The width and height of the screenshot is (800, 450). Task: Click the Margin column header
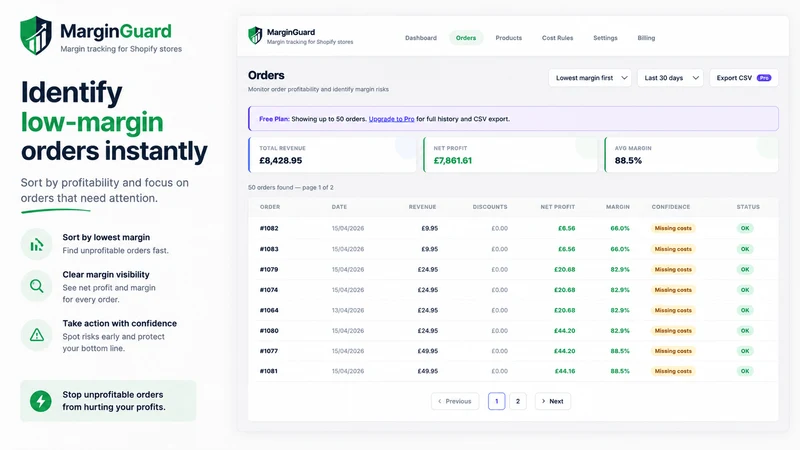(617, 207)
